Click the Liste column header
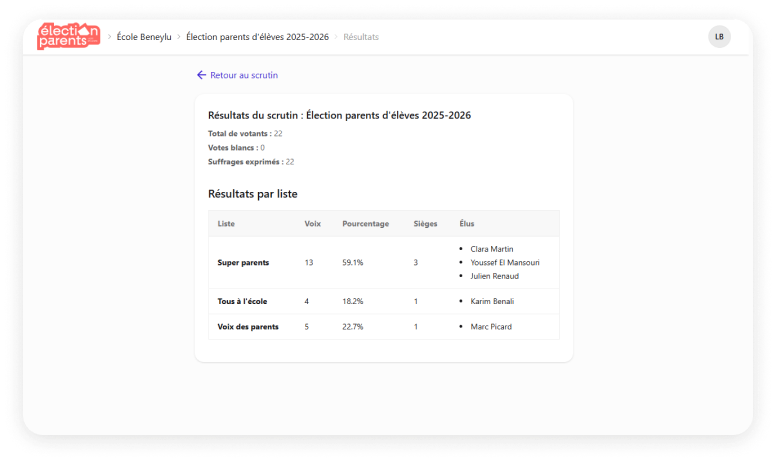The width and height of the screenshot is (776, 462). pos(226,224)
